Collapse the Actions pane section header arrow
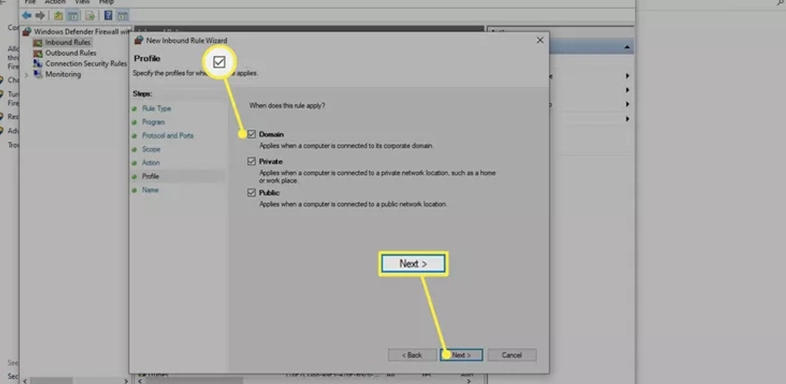 (x=627, y=47)
